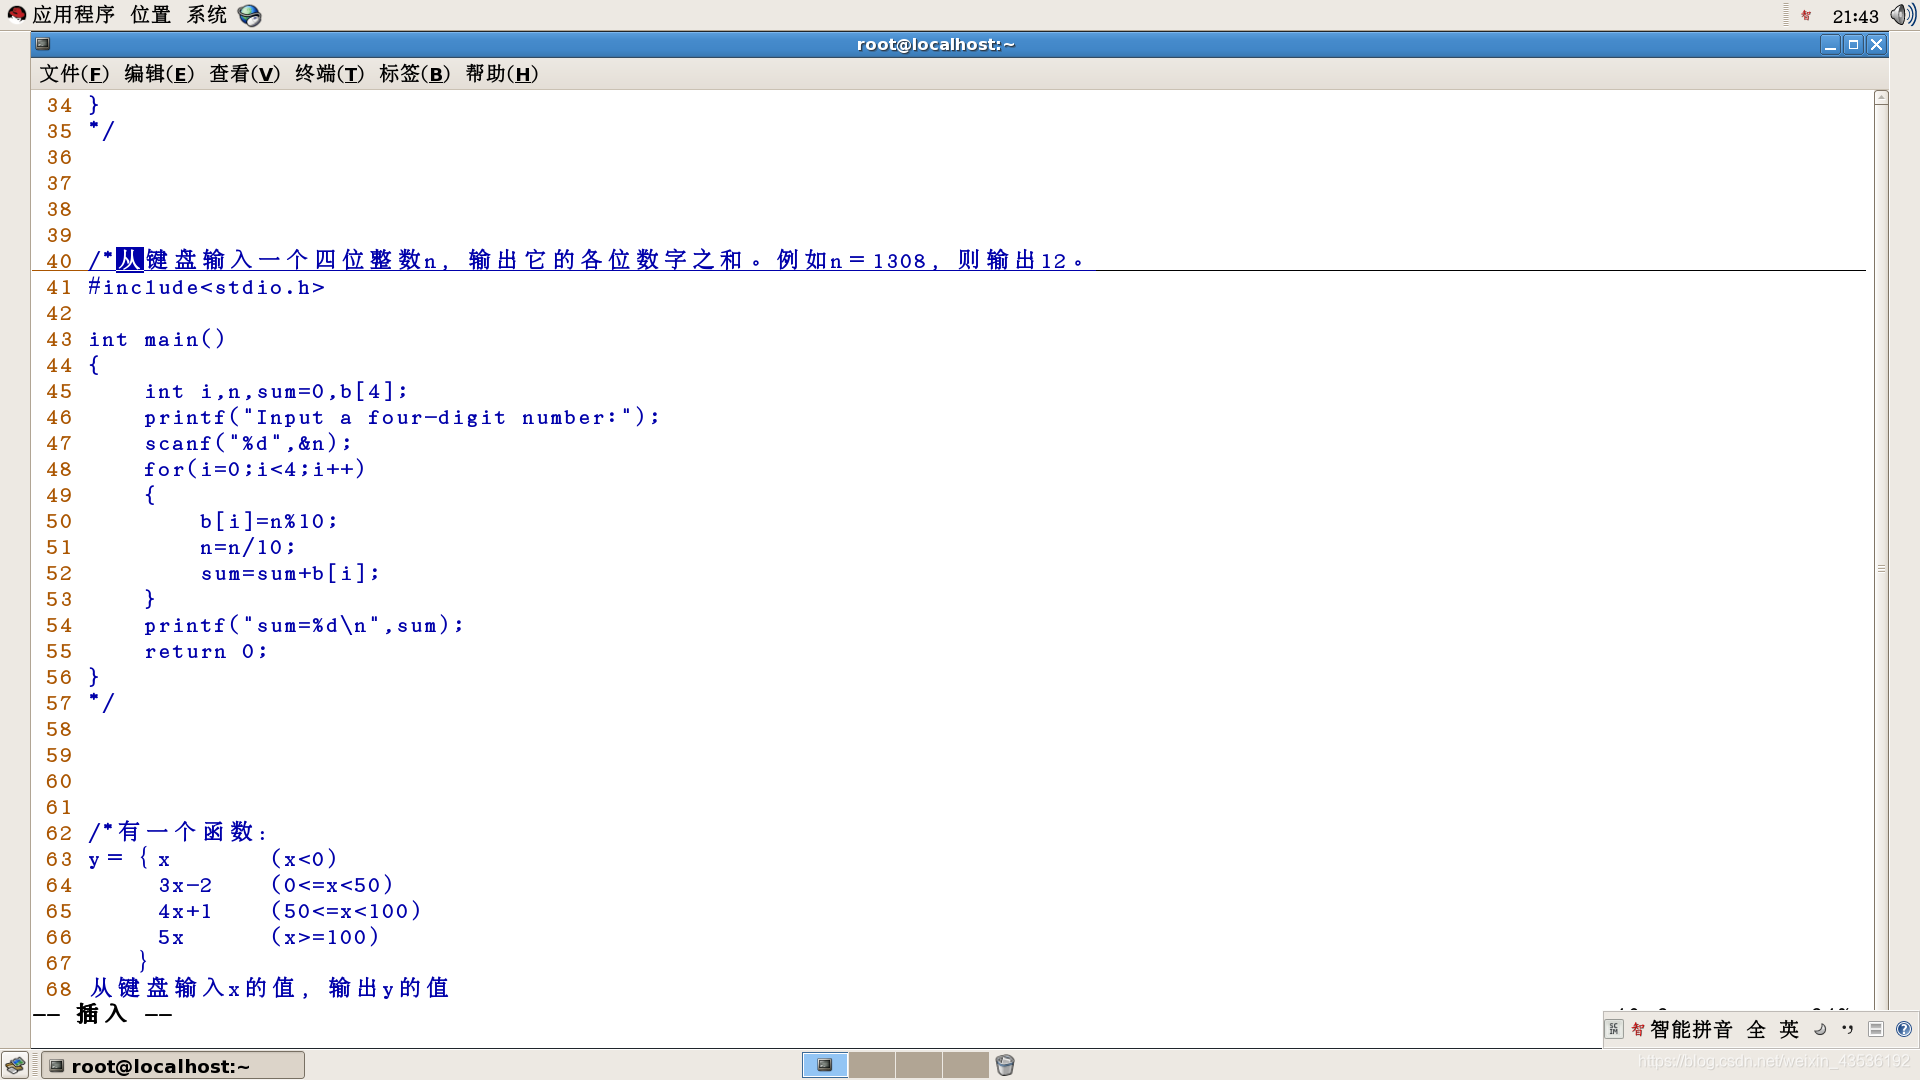Image resolution: width=1920 pixels, height=1080 pixels.
Task: Open the 终端(T) menu
Action: [x=329, y=74]
